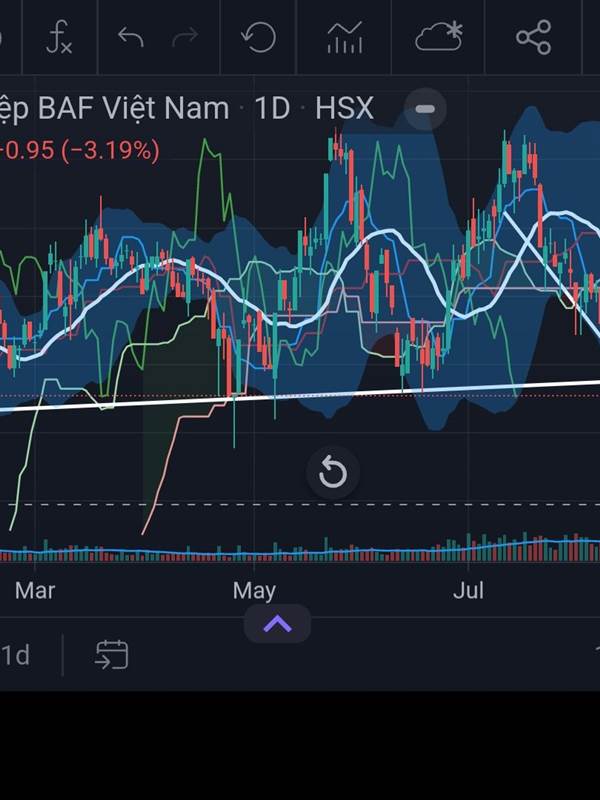The width and height of the screenshot is (600, 800).
Task: Share the chart
Action: (x=534, y=37)
